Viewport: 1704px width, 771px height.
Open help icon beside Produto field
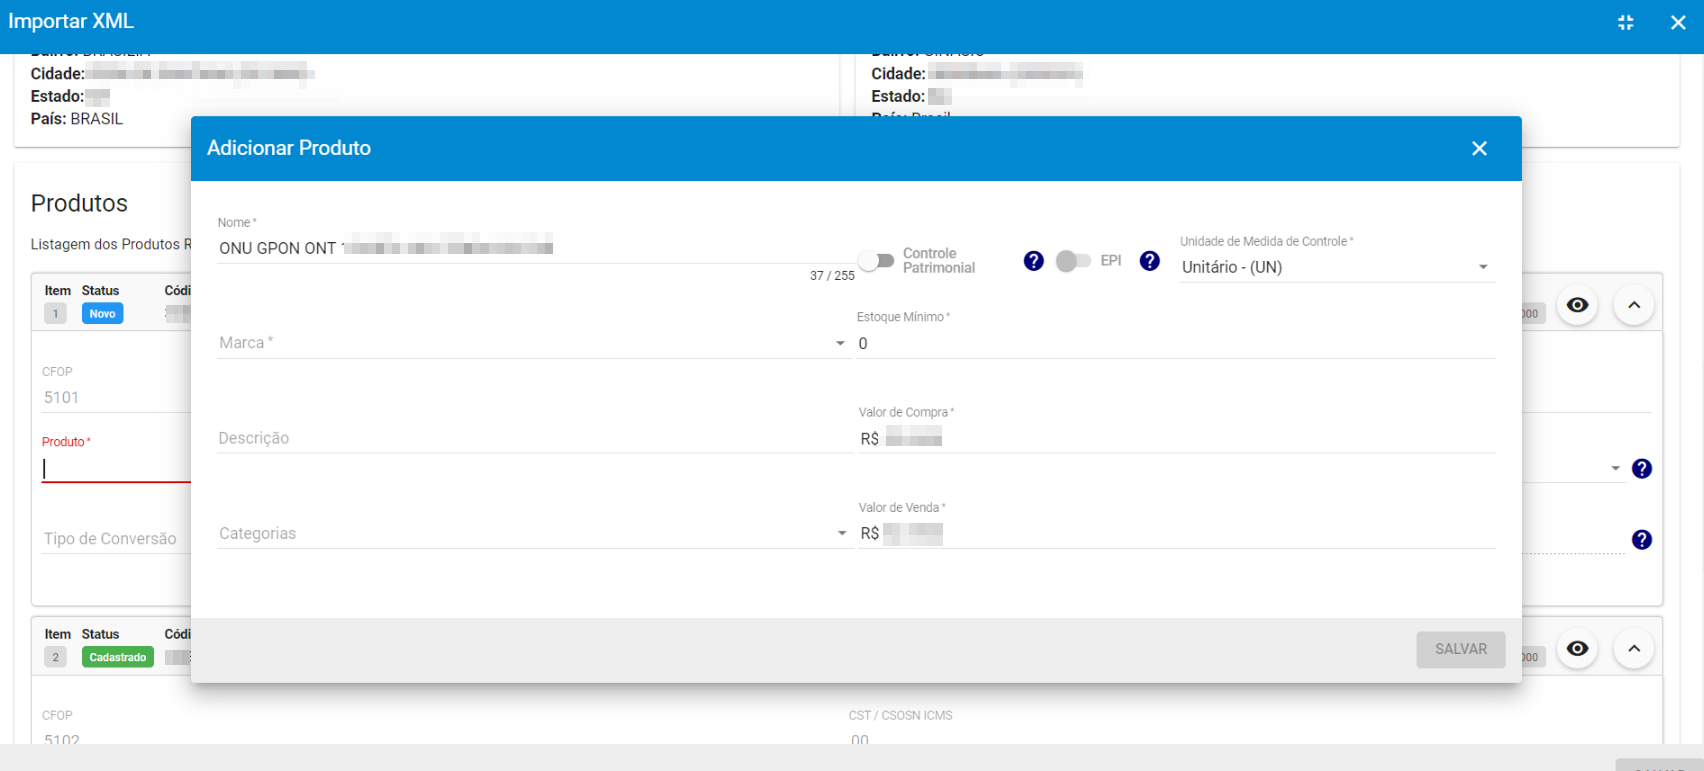[x=1642, y=469]
